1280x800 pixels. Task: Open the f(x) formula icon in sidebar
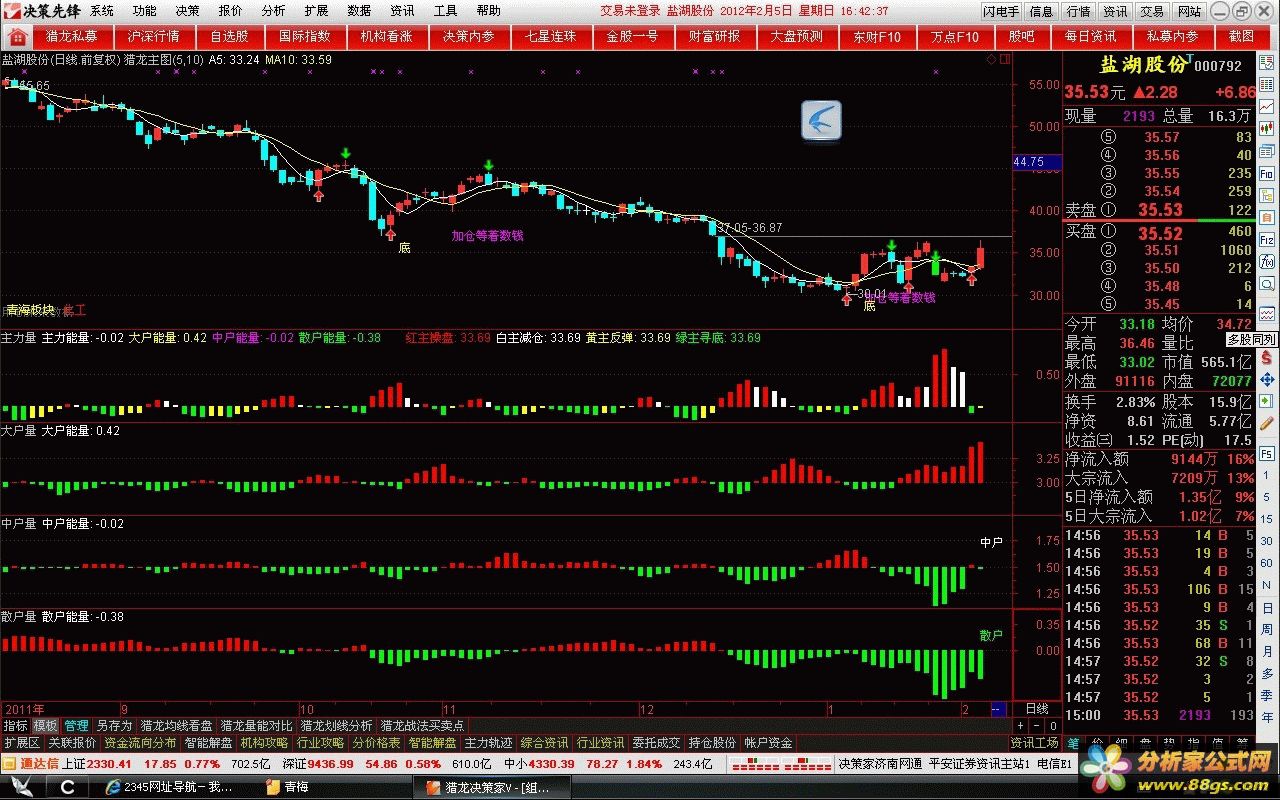[x=1267, y=261]
